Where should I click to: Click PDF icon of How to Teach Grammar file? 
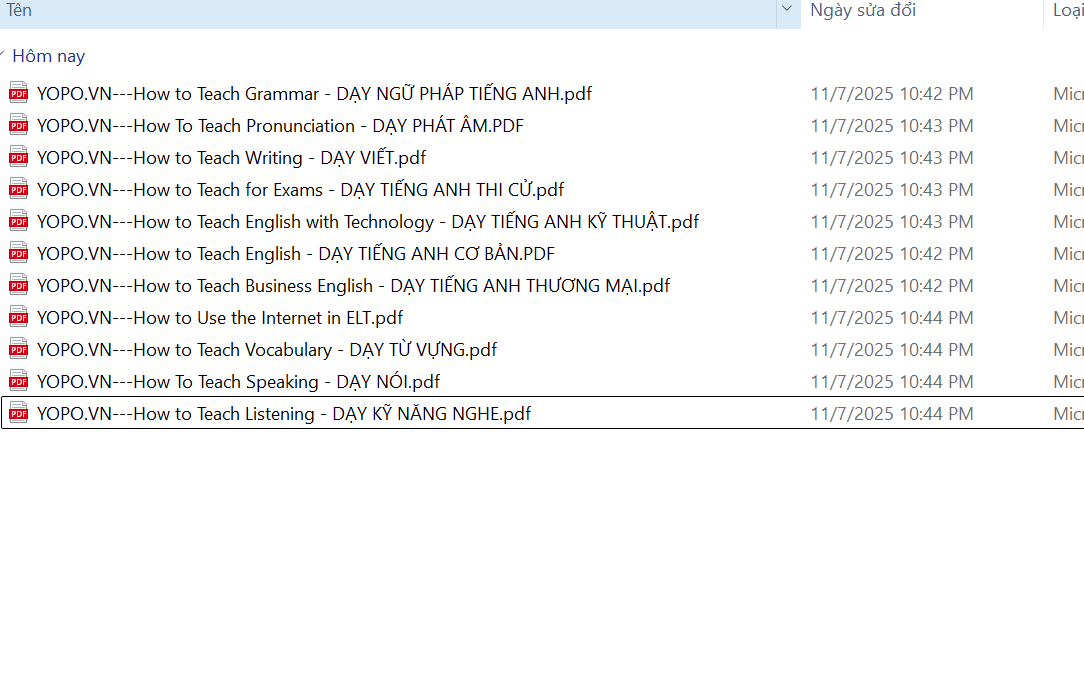tap(18, 94)
